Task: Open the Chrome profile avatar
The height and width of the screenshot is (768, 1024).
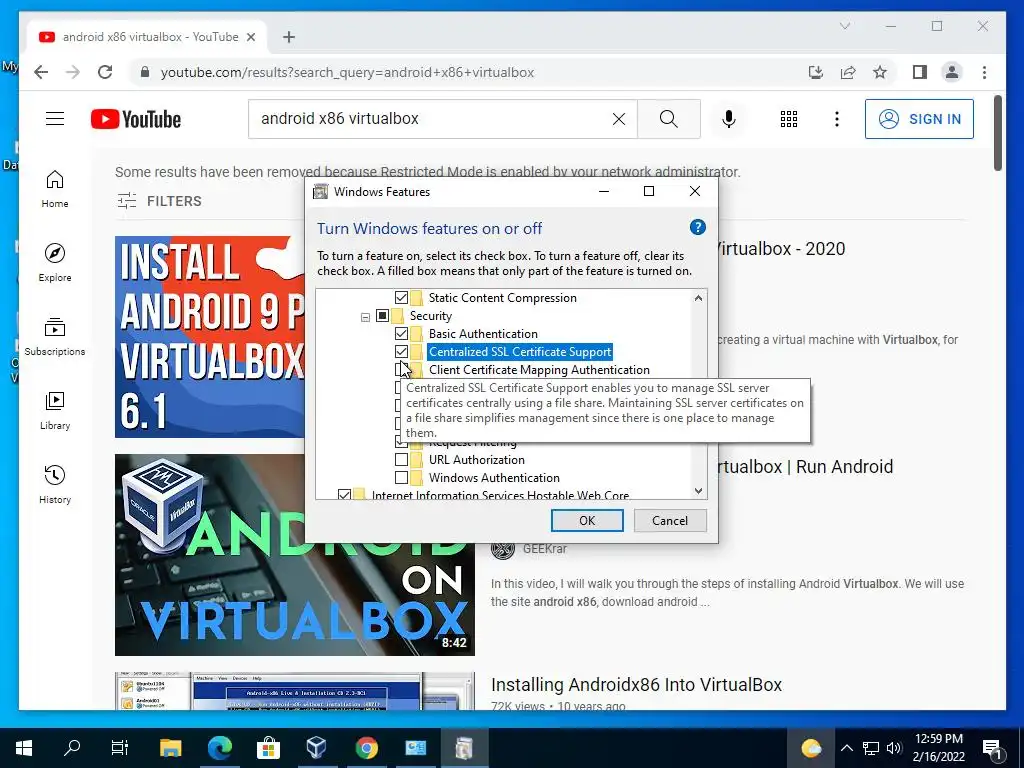Action: [x=952, y=72]
